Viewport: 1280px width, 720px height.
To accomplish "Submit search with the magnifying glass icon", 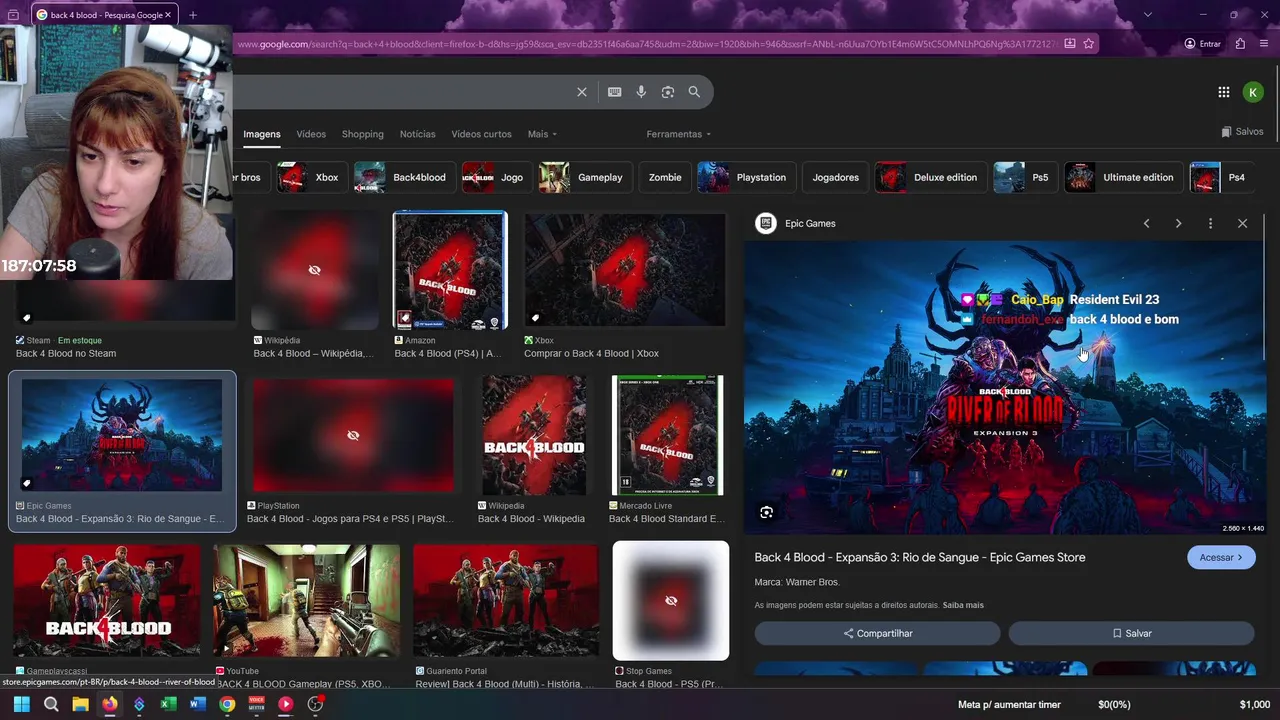I will click(694, 92).
